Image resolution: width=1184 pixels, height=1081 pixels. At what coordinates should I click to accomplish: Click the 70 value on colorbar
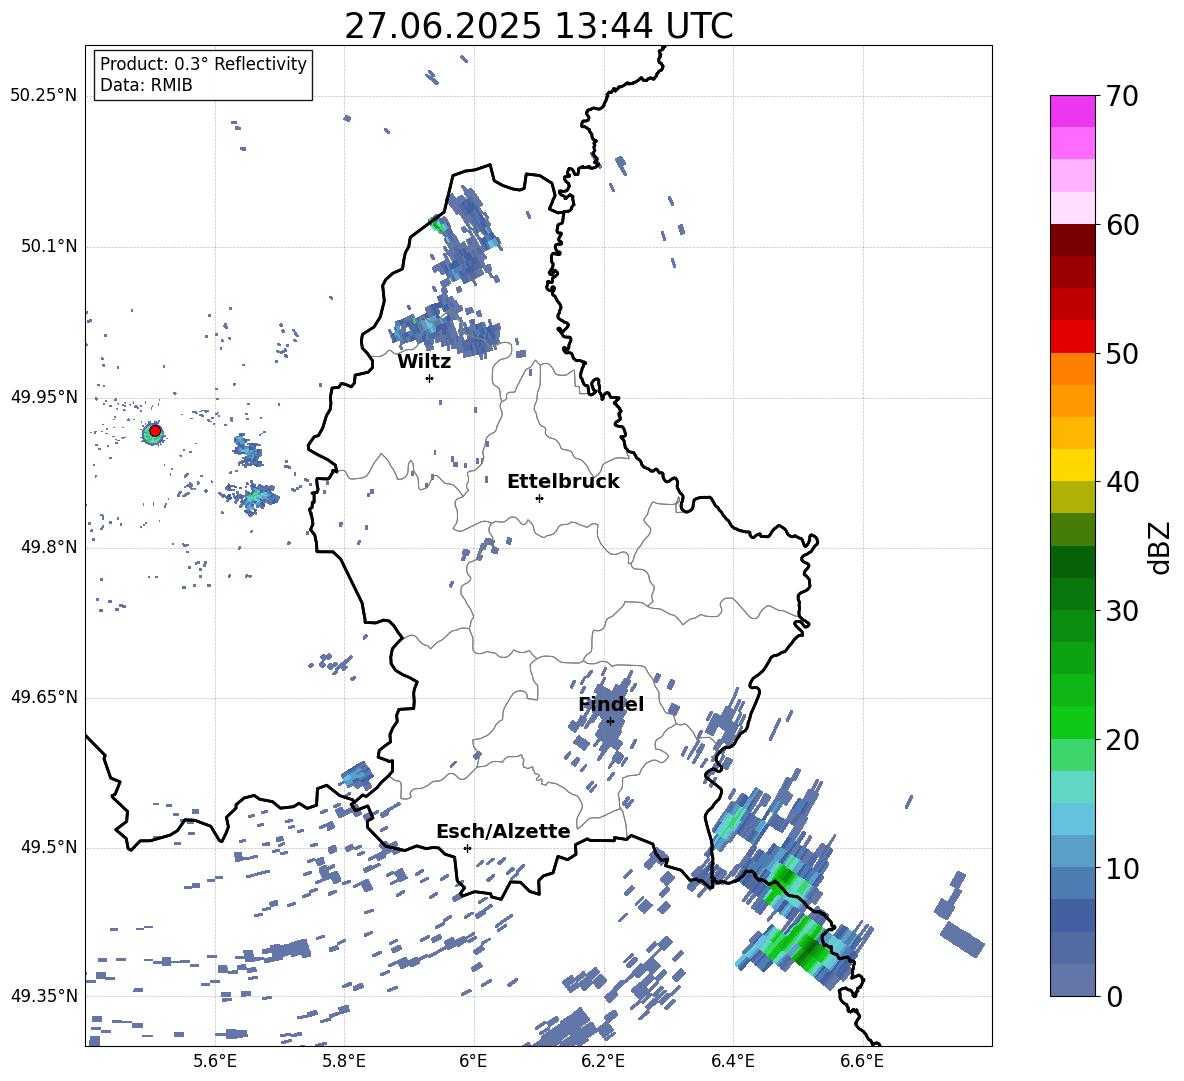pos(1122,96)
